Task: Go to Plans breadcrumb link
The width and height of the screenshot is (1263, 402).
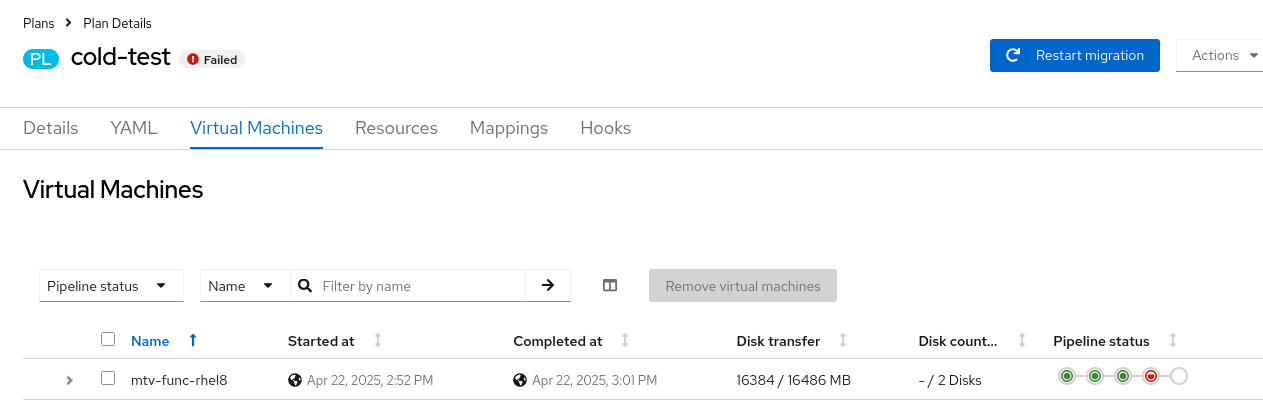Action: tap(38, 23)
